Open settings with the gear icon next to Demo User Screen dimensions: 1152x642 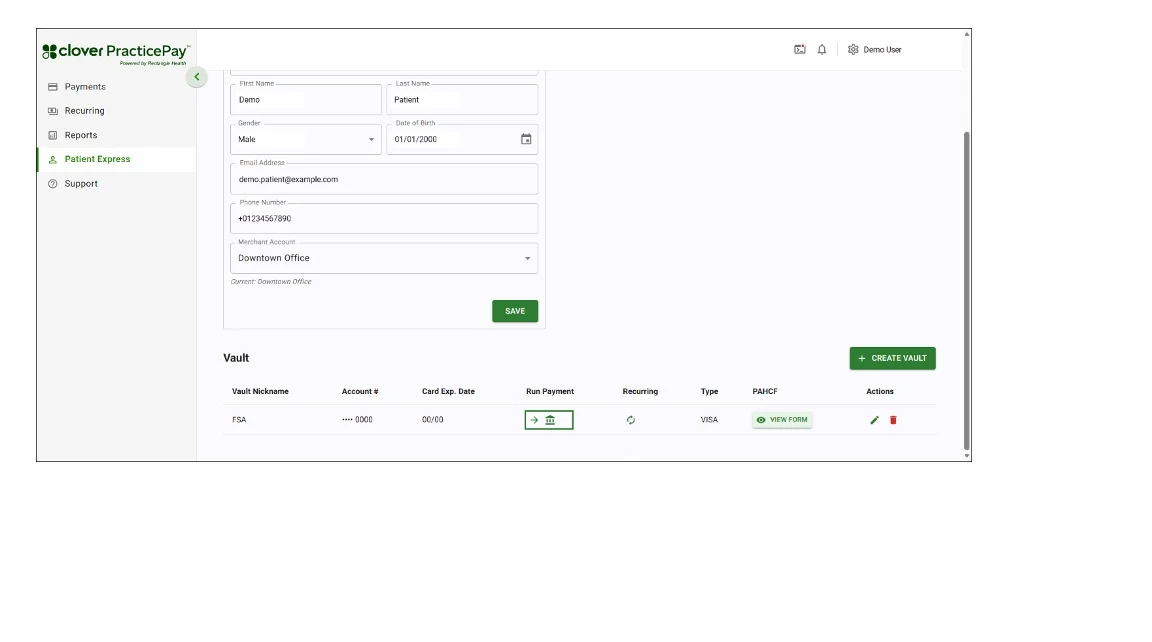(x=853, y=48)
